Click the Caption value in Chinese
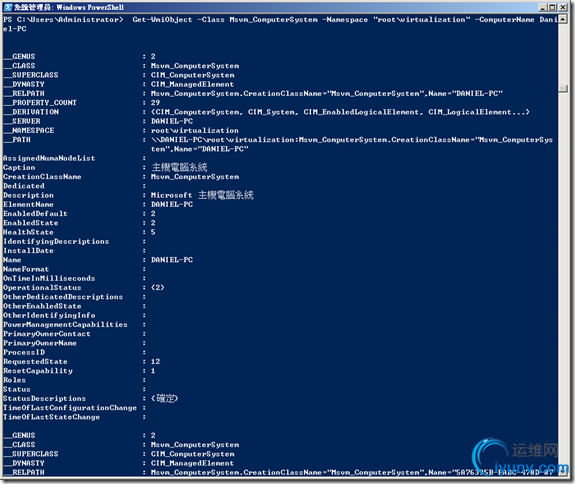 [x=180, y=168]
